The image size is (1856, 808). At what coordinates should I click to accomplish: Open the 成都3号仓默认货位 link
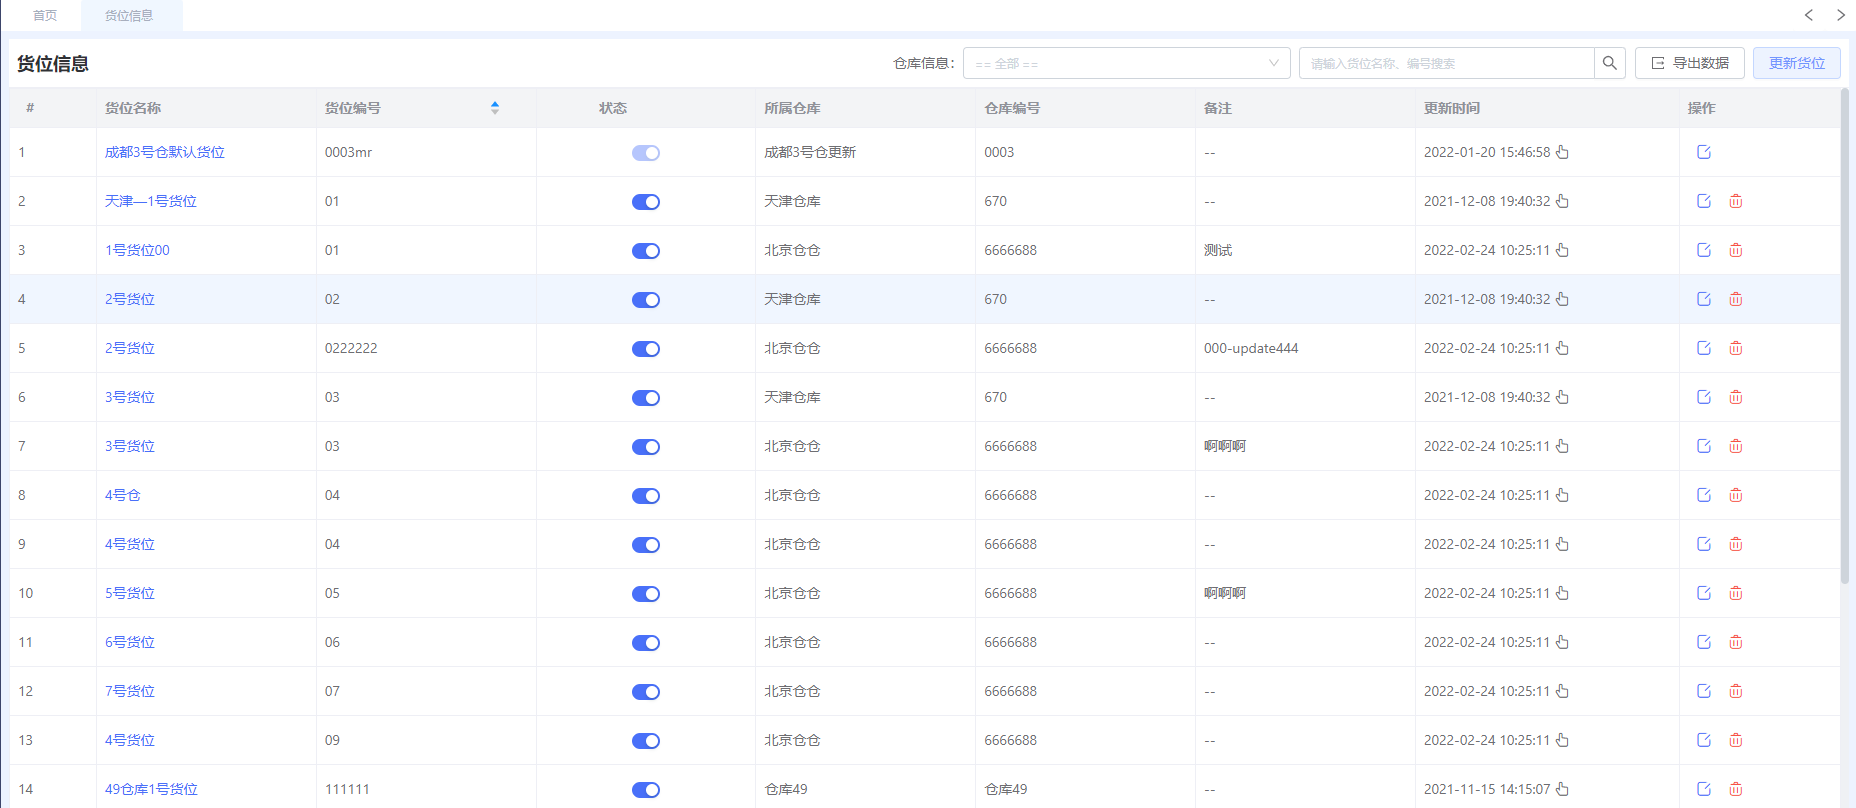(165, 152)
